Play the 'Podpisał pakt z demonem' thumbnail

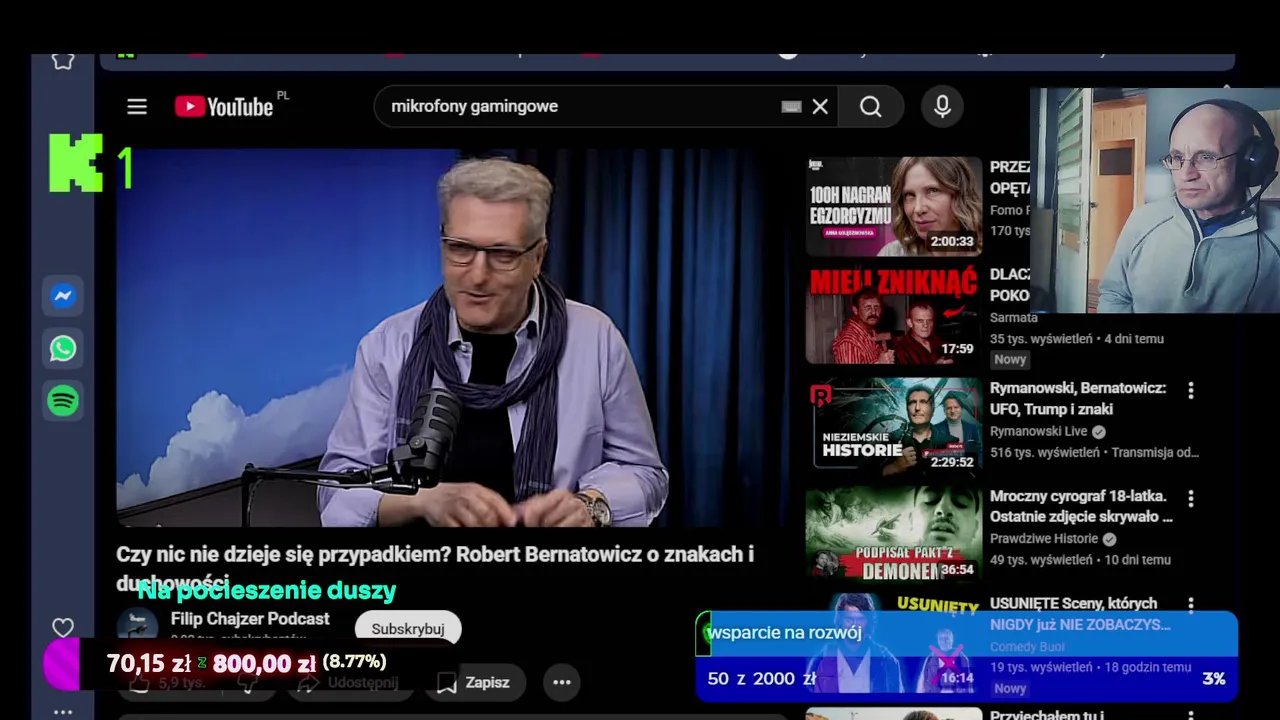894,532
